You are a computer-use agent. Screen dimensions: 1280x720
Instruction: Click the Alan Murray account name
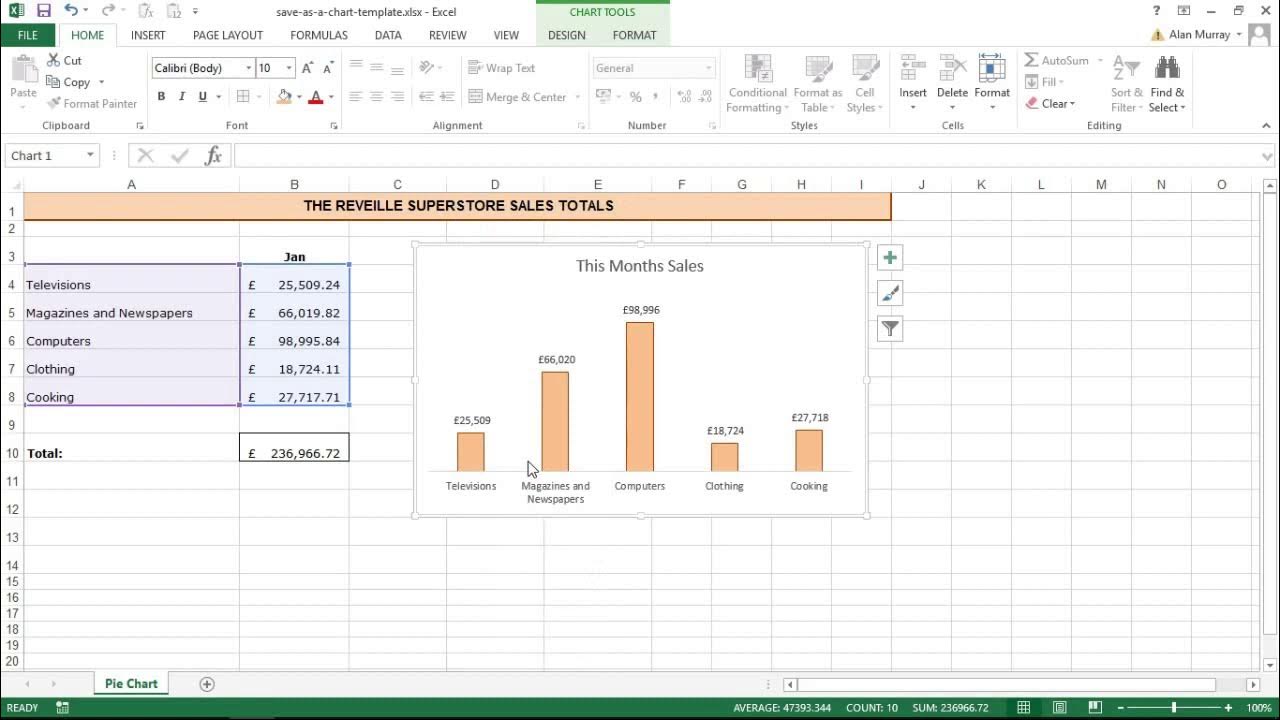(x=1200, y=35)
